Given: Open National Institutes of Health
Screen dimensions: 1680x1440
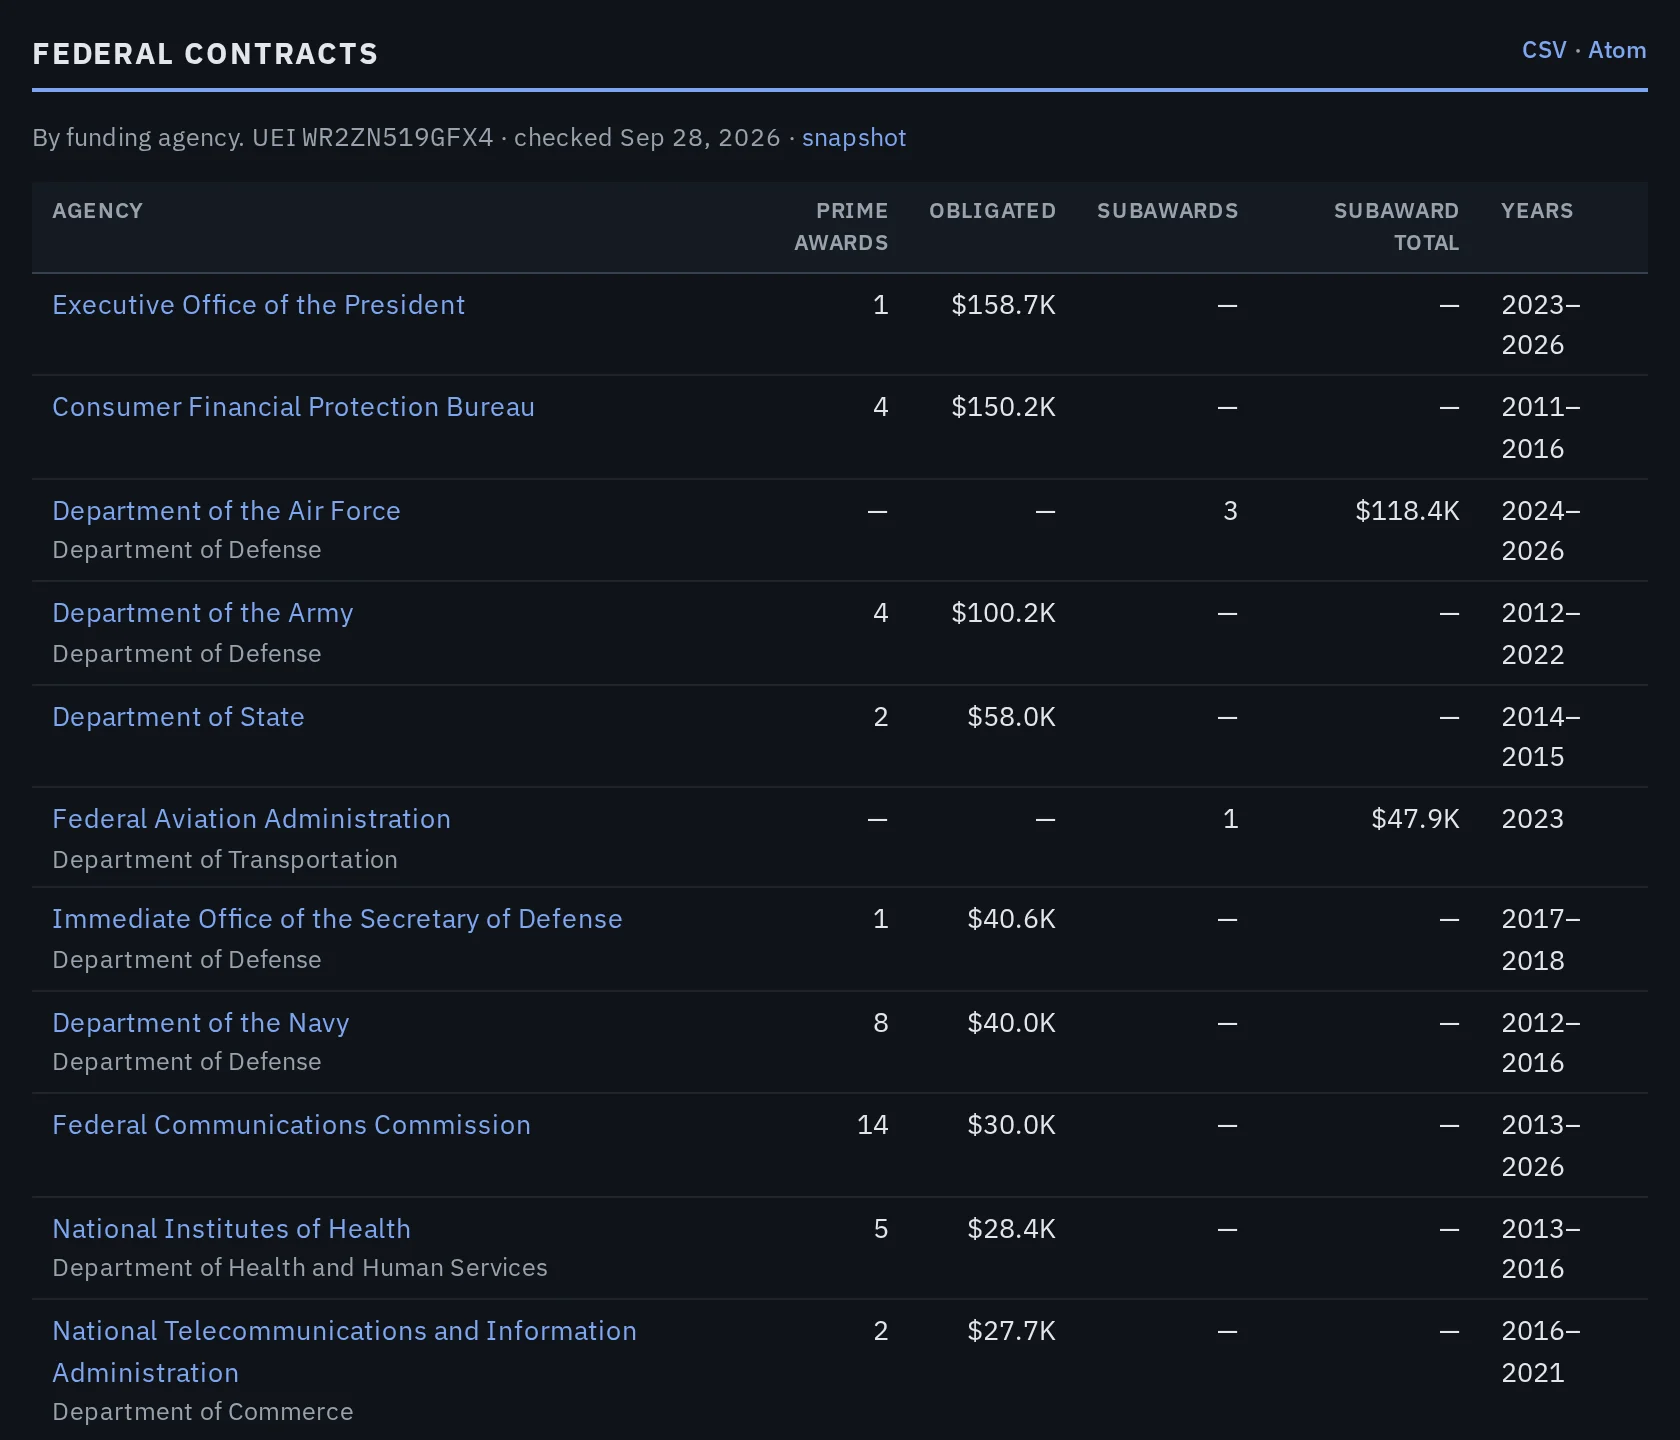Looking at the screenshot, I should [231, 1229].
